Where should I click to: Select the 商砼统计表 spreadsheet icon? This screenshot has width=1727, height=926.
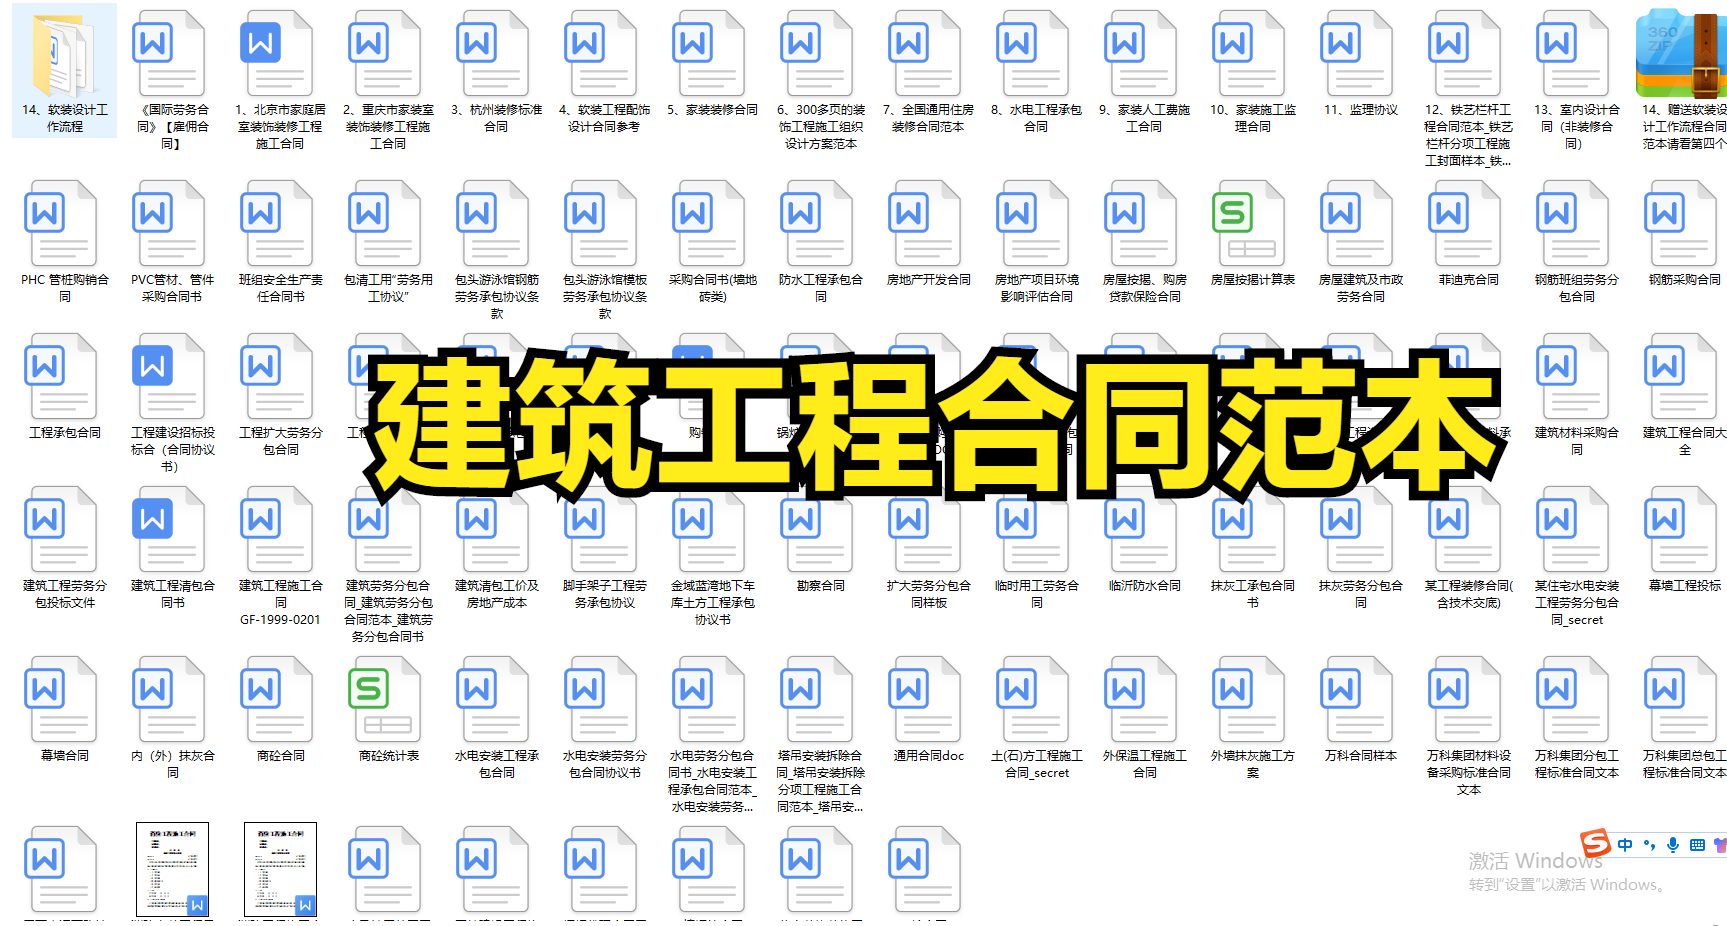point(384,700)
